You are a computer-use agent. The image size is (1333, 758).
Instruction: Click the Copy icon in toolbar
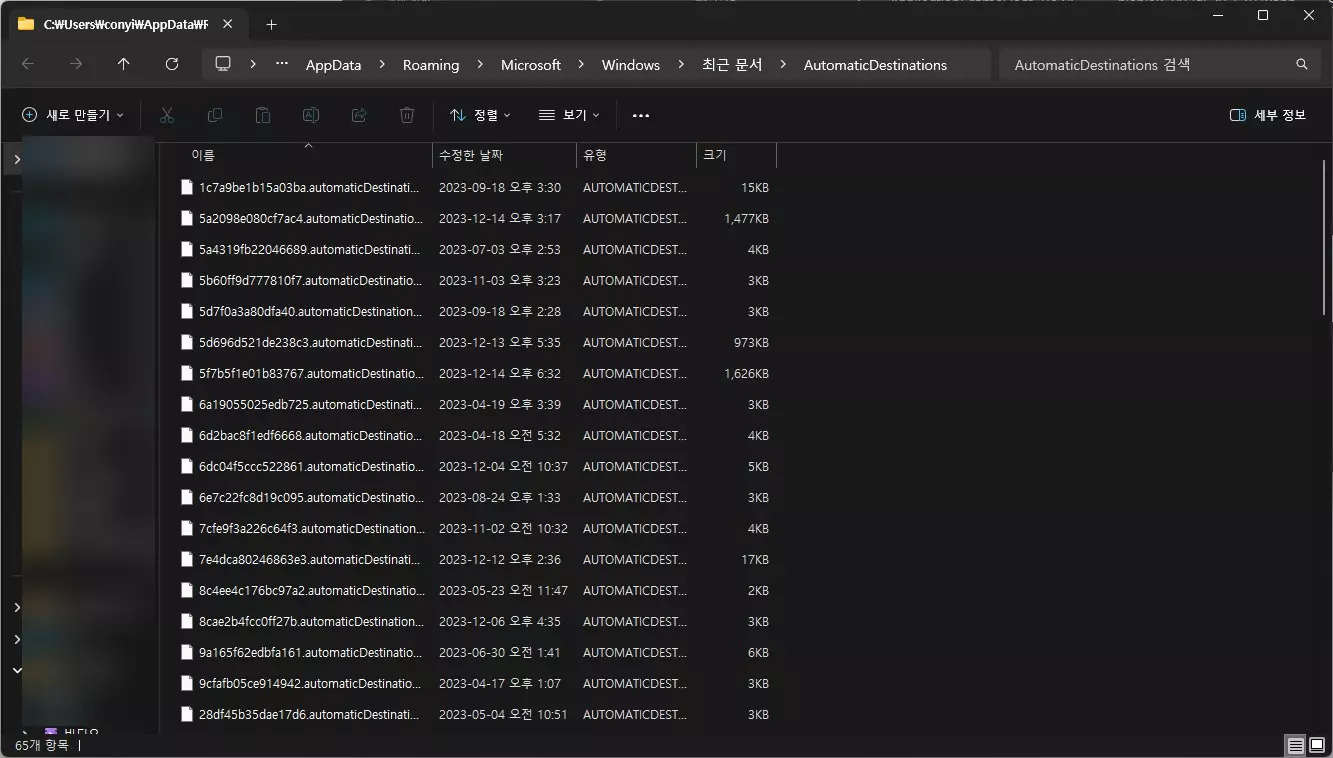215,115
